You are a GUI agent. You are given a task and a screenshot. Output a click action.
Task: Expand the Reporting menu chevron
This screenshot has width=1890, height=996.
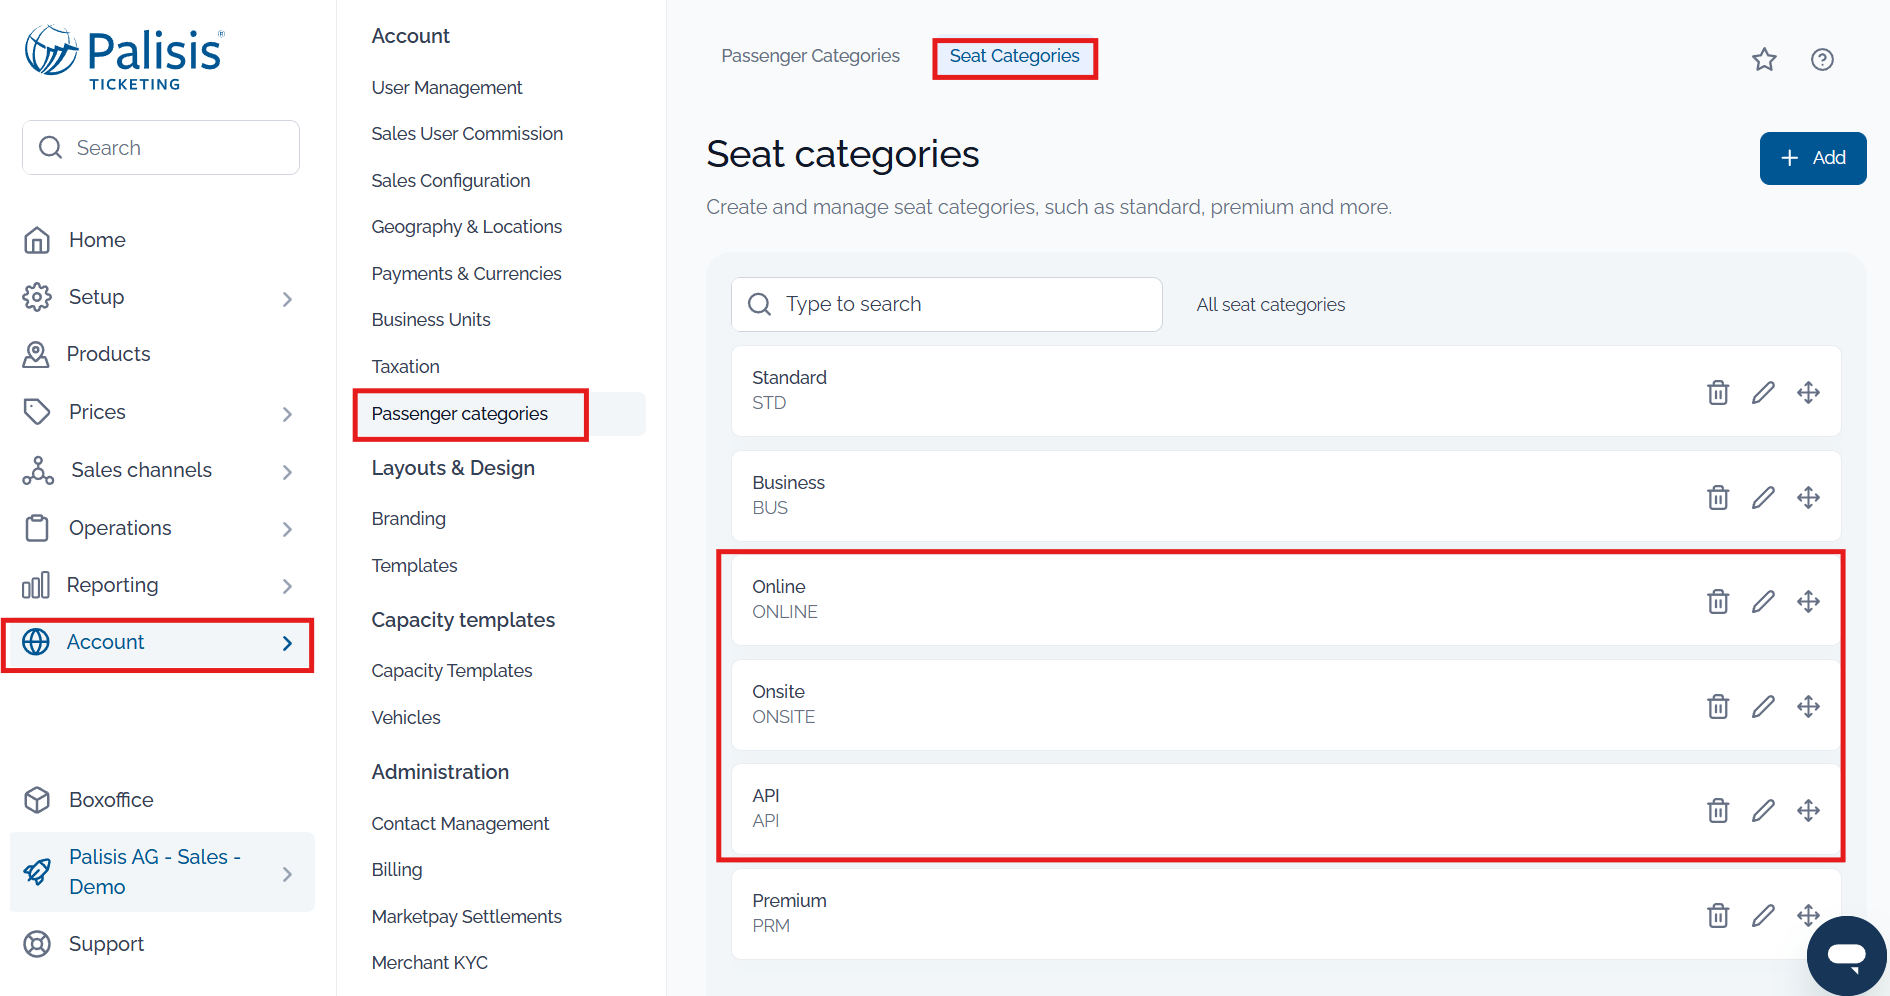(x=287, y=586)
